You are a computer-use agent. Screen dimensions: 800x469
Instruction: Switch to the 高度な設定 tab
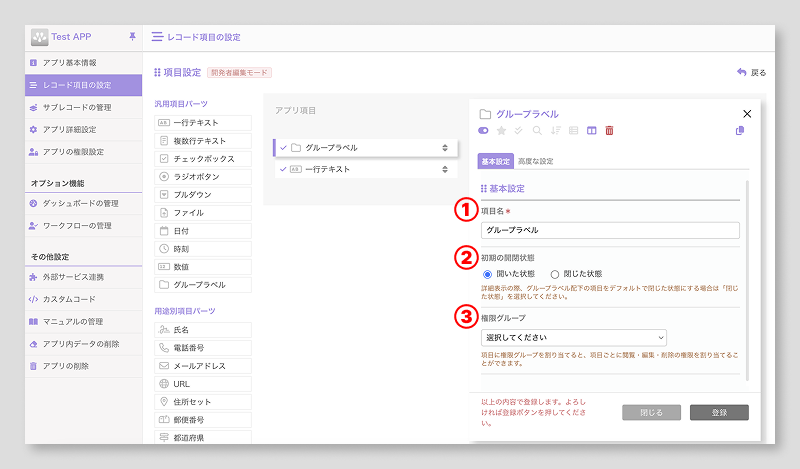(x=536, y=161)
